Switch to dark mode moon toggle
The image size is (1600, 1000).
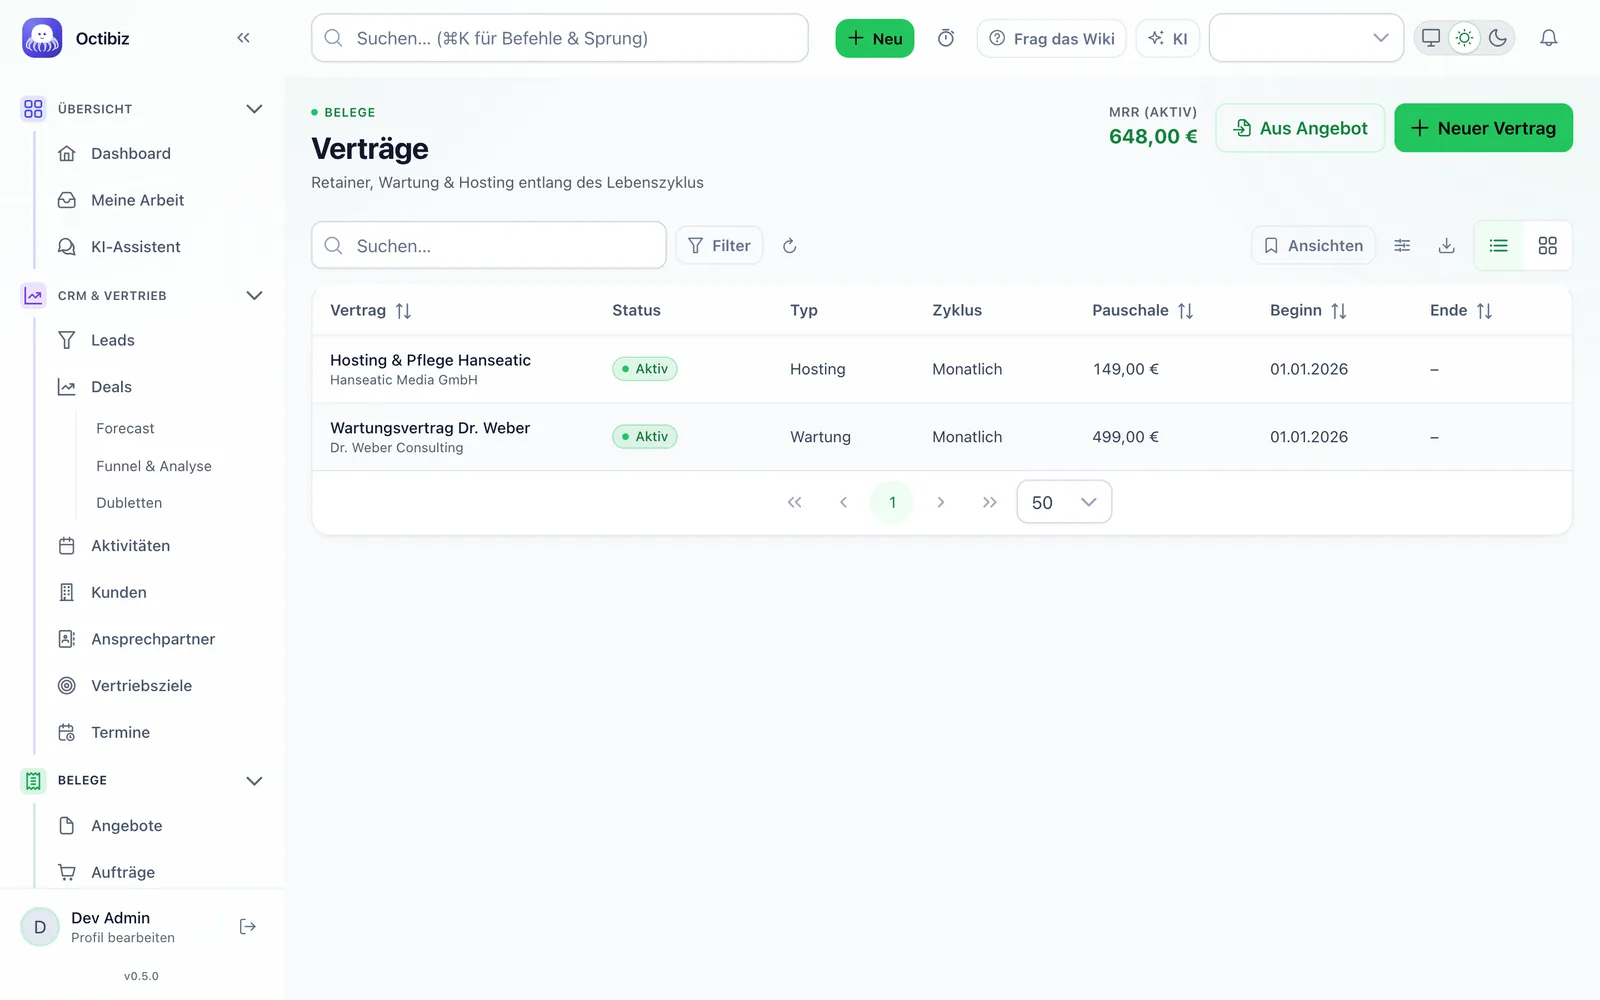click(1497, 38)
